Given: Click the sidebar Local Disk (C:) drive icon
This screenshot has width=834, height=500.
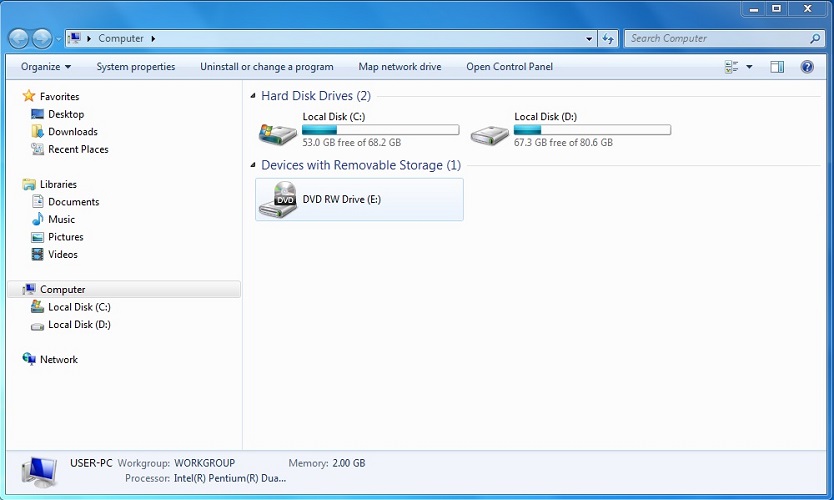Looking at the screenshot, I should coord(37,306).
